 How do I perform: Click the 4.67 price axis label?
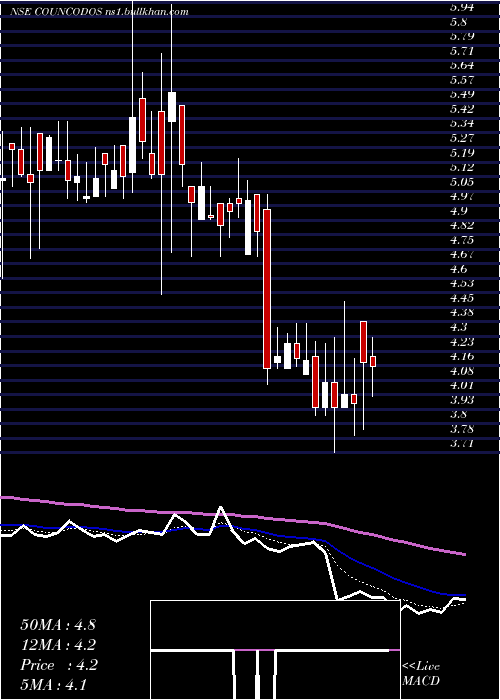[462, 254]
